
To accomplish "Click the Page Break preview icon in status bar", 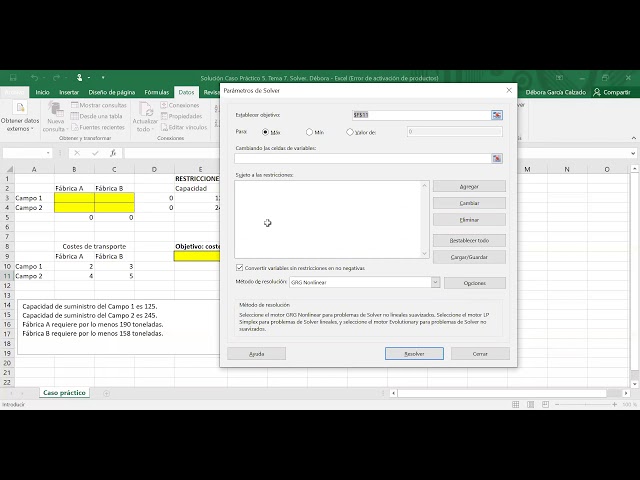I will (545, 404).
